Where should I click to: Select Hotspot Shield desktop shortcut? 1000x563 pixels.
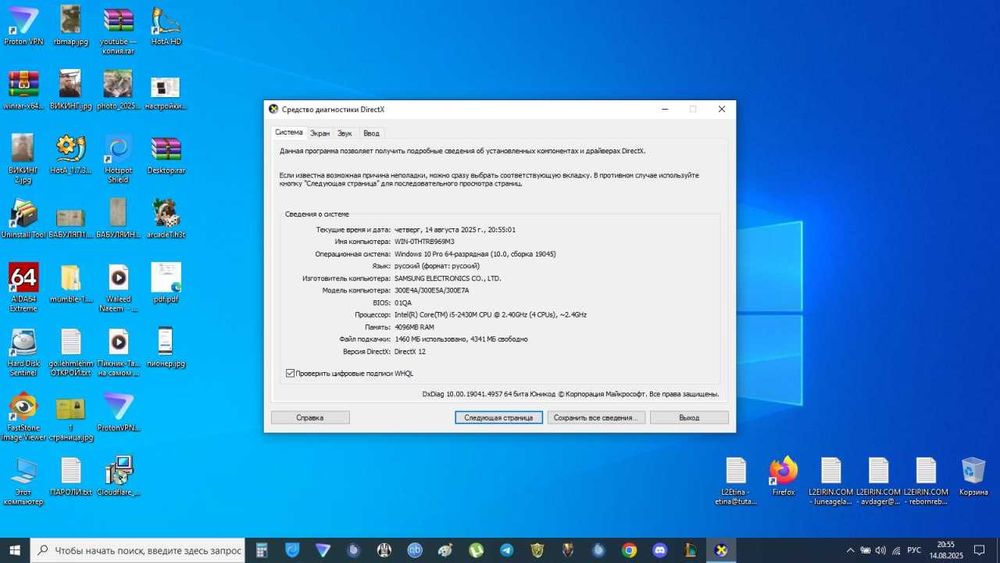tap(118, 159)
